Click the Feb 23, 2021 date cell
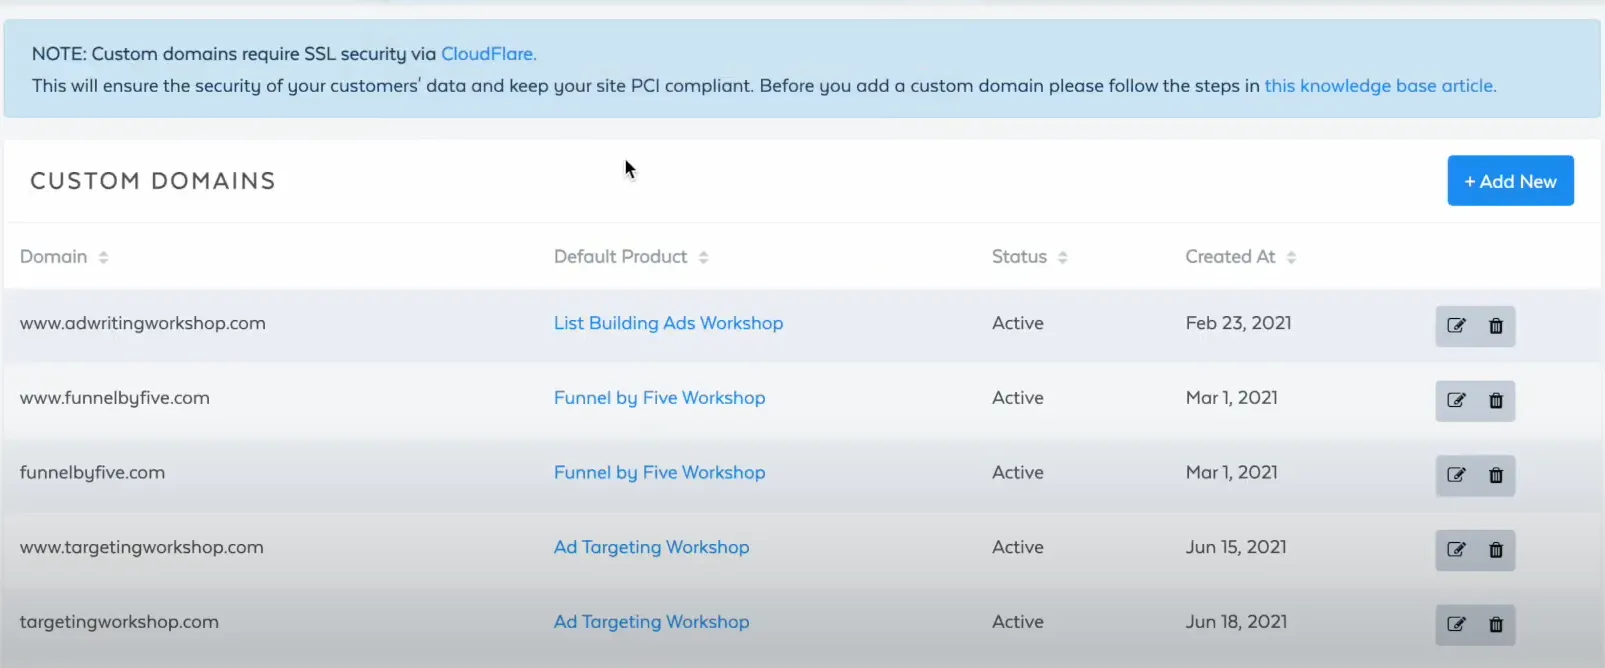Image resolution: width=1605 pixels, height=668 pixels. 1238,323
